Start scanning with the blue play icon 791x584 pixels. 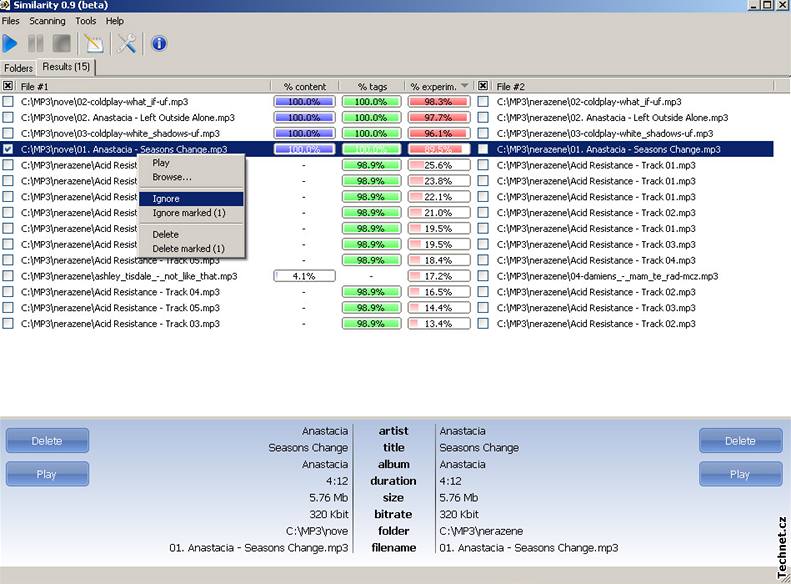[x=11, y=44]
